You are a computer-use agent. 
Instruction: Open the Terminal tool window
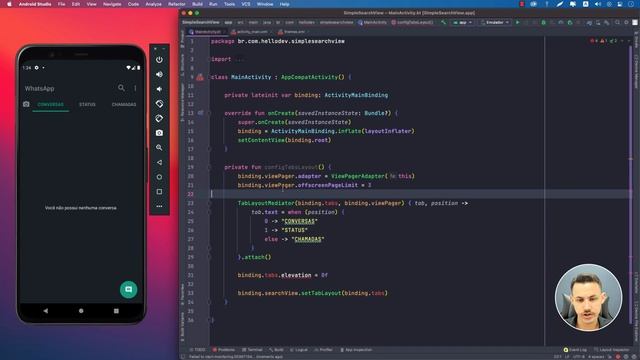pyautogui.click(x=252, y=350)
